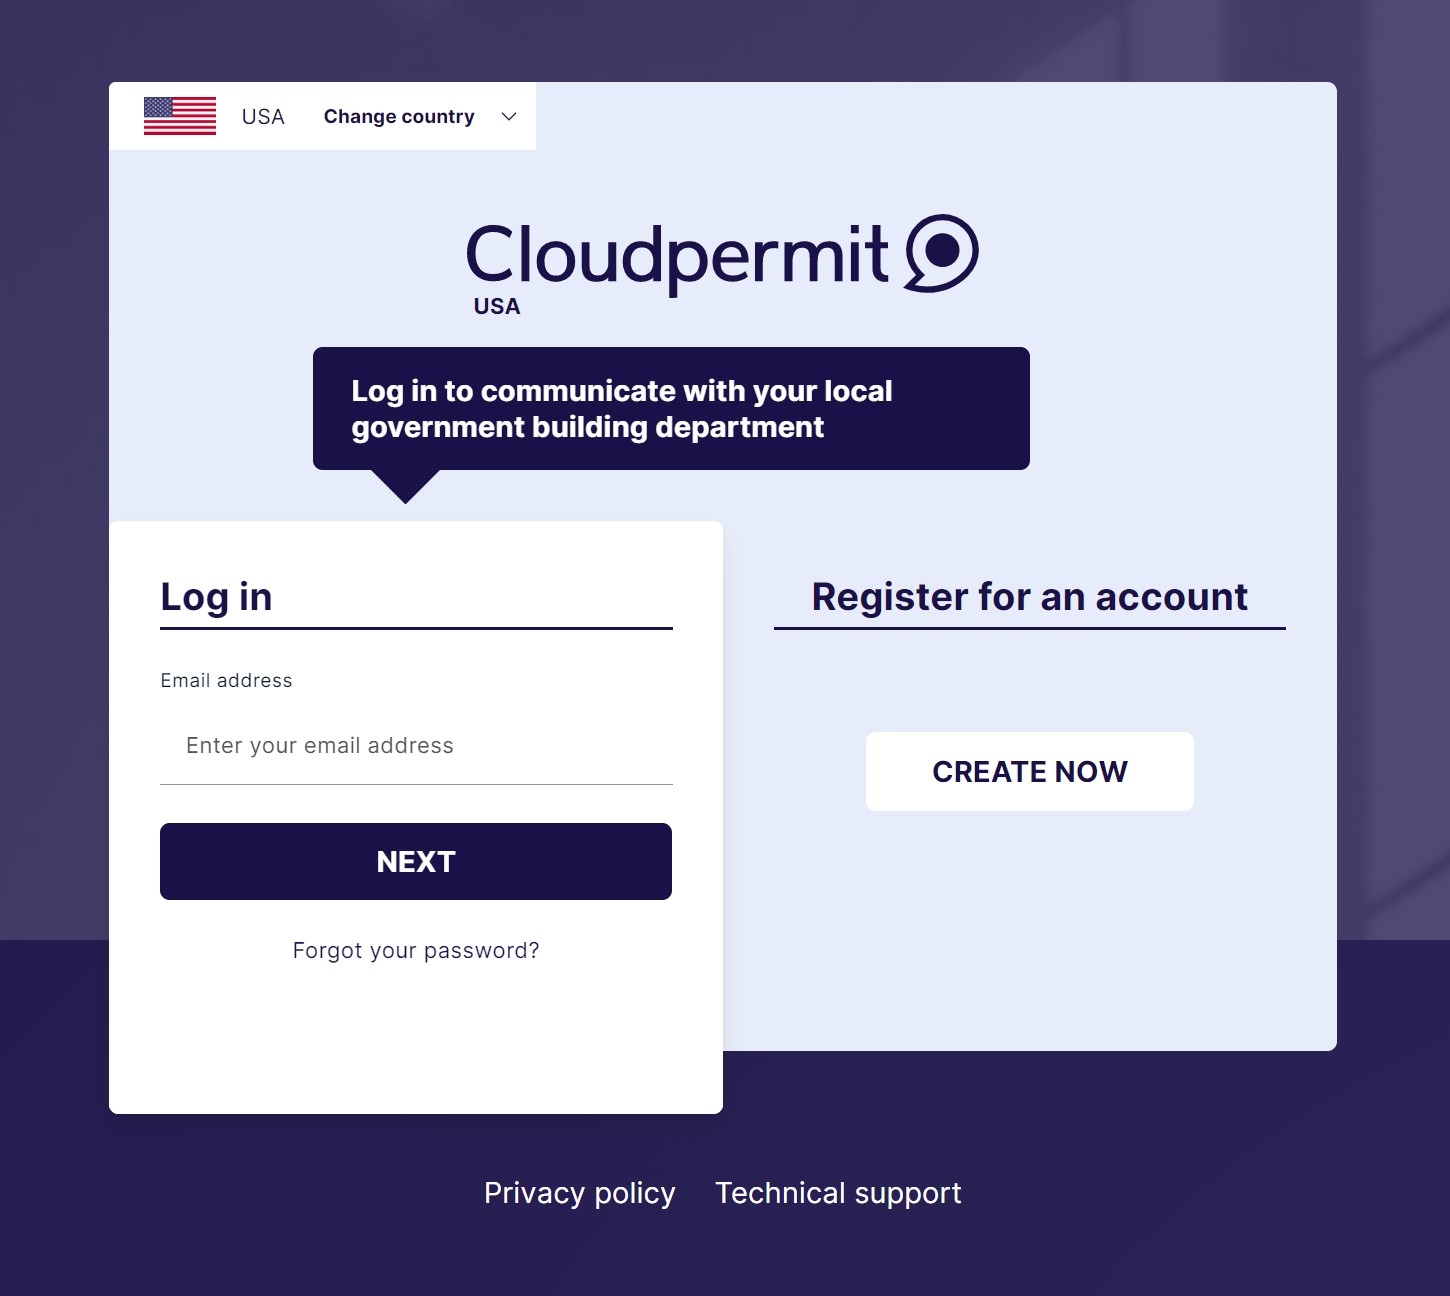Click the USA subtitle under the logo

coord(496,306)
